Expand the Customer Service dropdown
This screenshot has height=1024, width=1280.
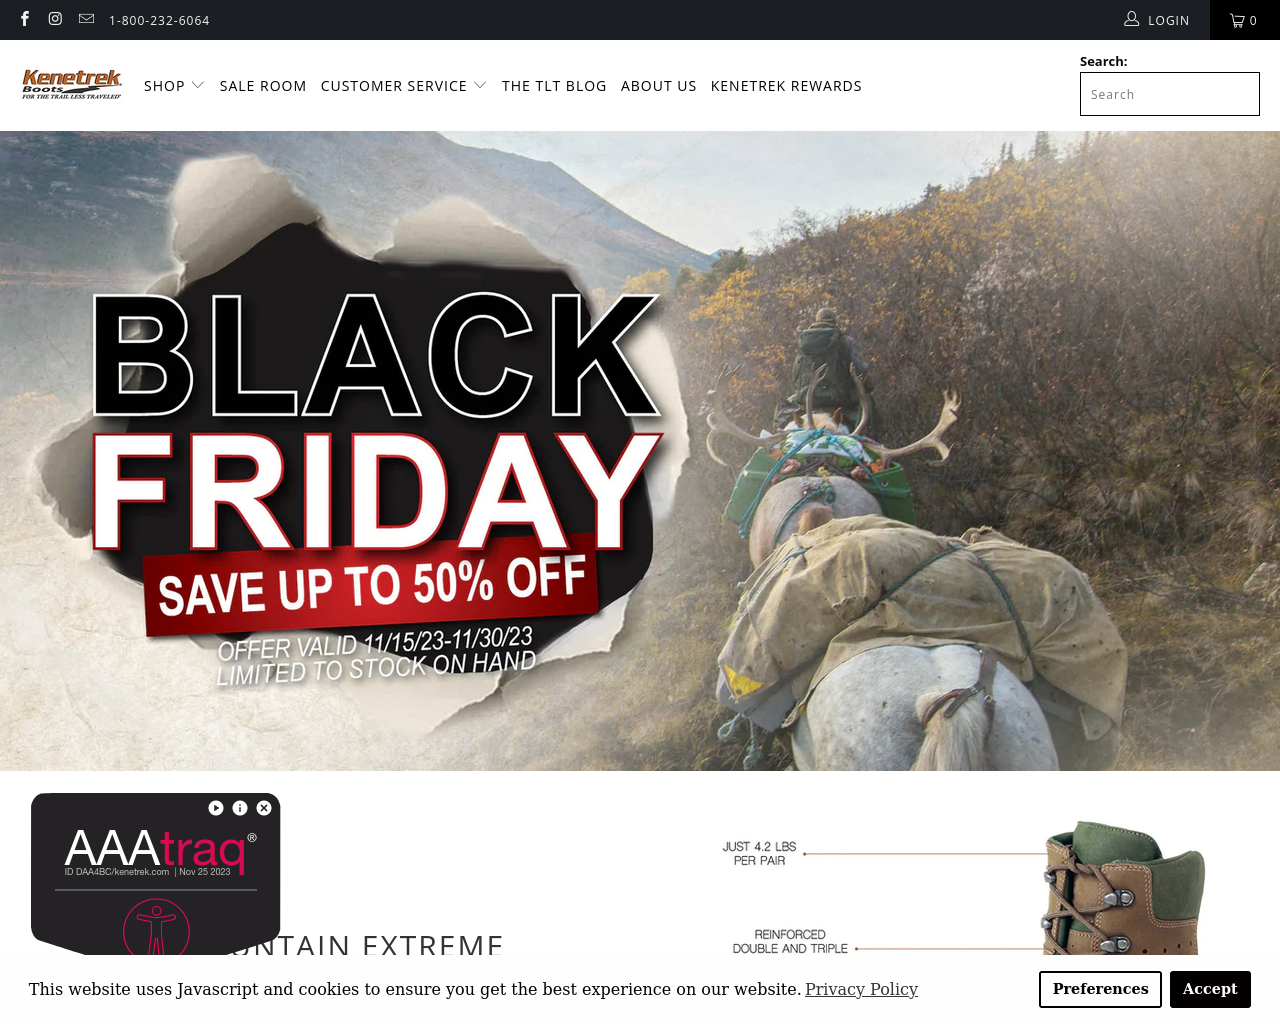click(x=404, y=86)
